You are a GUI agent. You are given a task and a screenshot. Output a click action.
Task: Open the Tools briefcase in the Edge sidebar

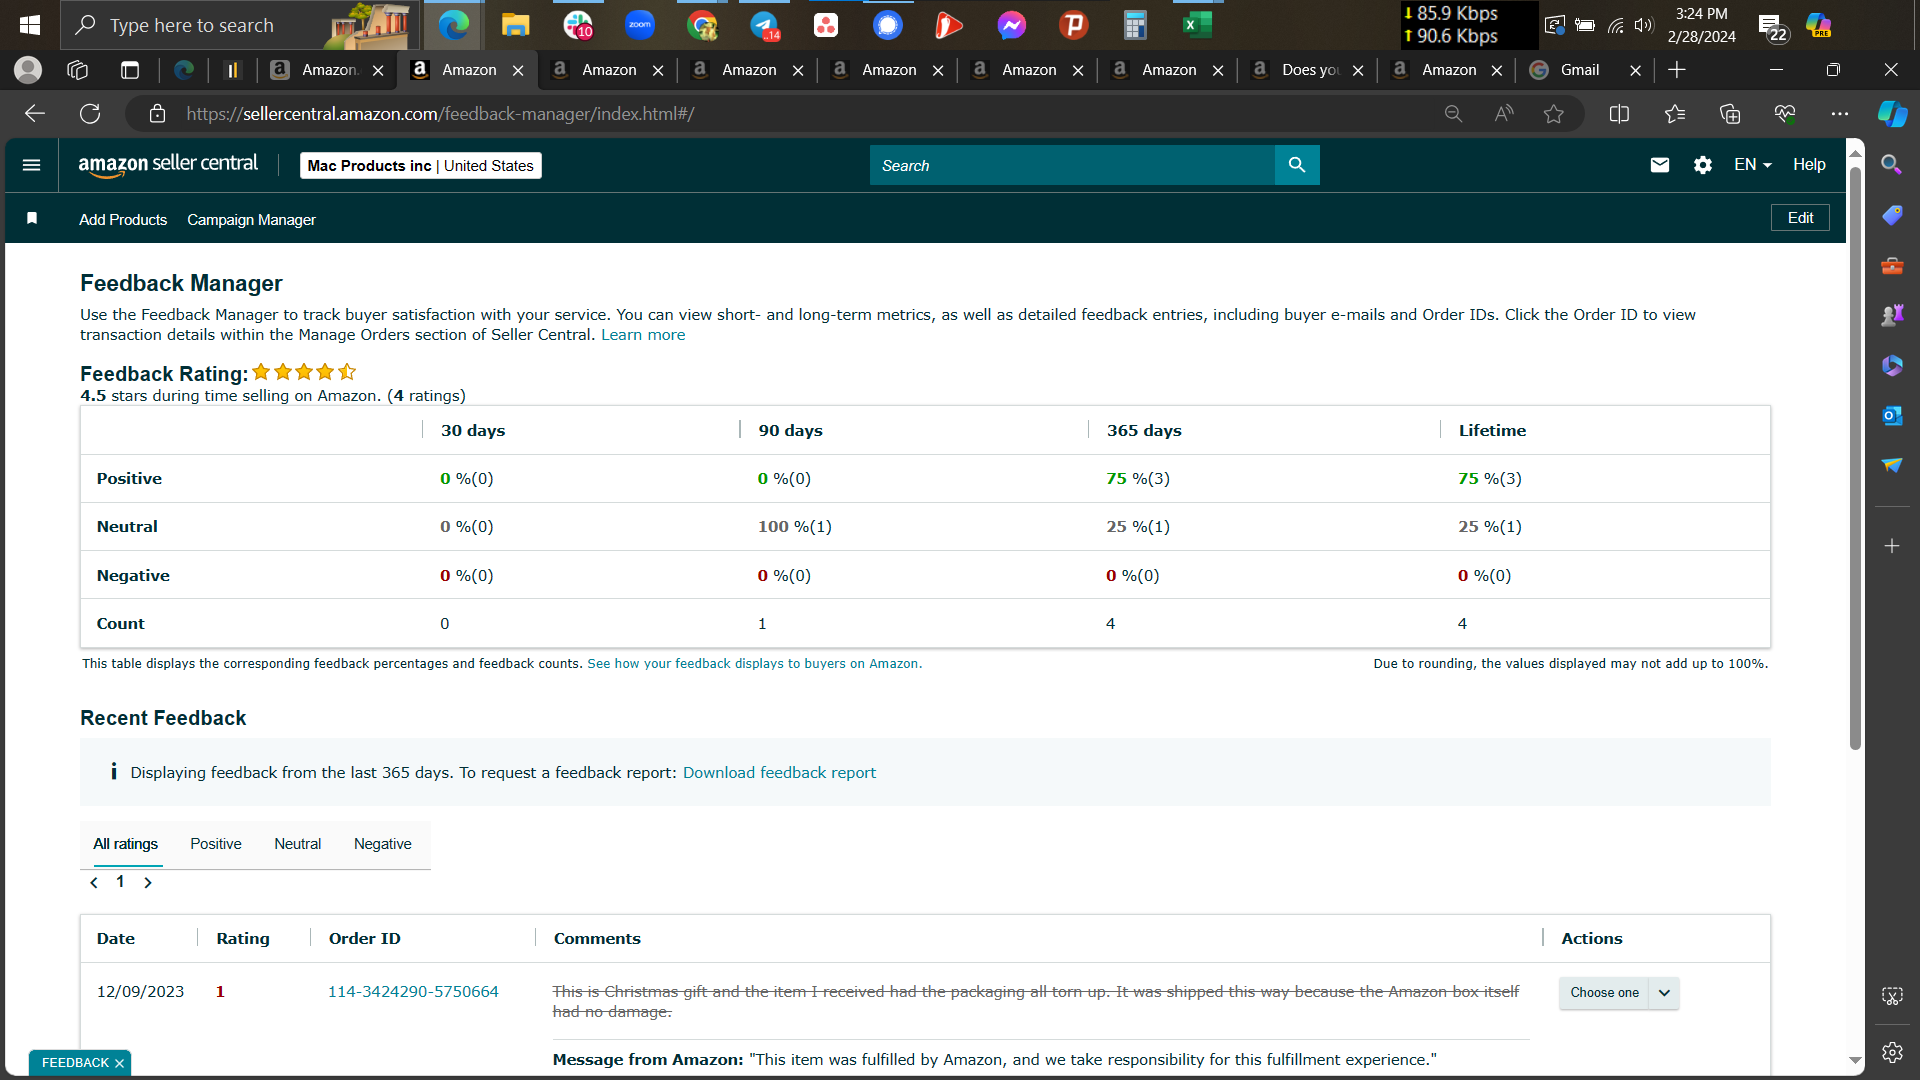point(1892,265)
